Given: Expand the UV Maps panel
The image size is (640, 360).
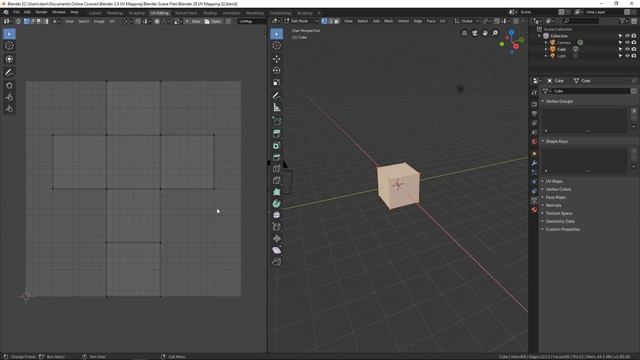Looking at the screenshot, I should click(553, 181).
